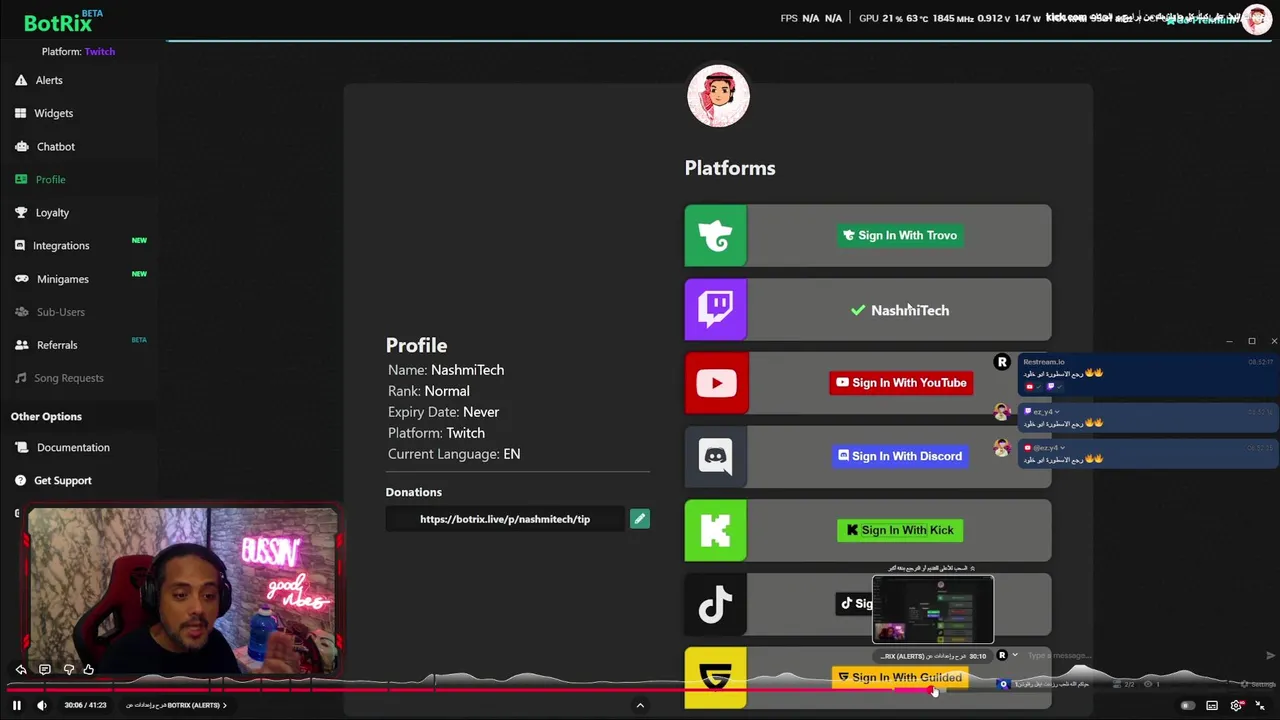Open the Widgets page
This screenshot has width=1280, height=720.
pyautogui.click(x=54, y=113)
